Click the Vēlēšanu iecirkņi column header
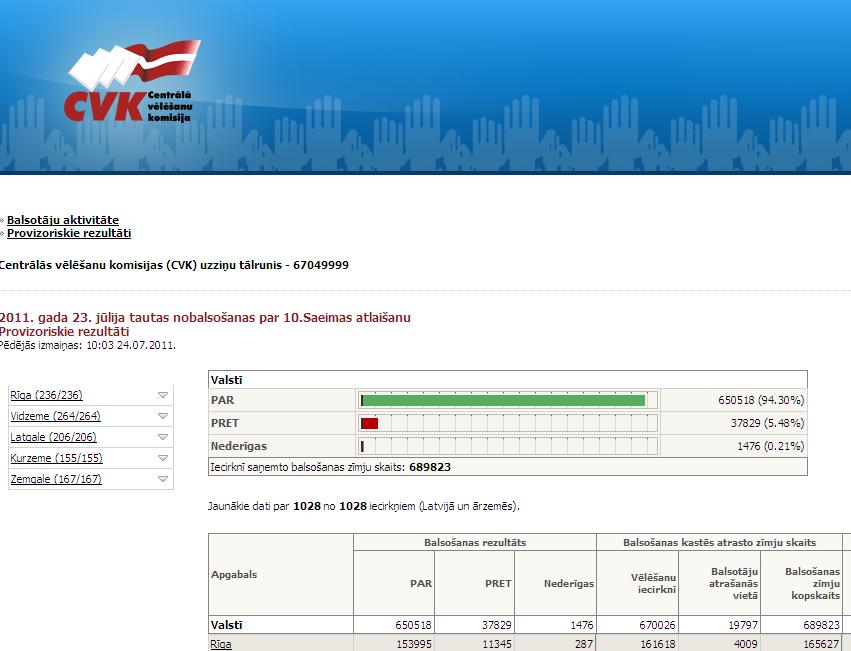This screenshot has width=851, height=651. (654, 583)
